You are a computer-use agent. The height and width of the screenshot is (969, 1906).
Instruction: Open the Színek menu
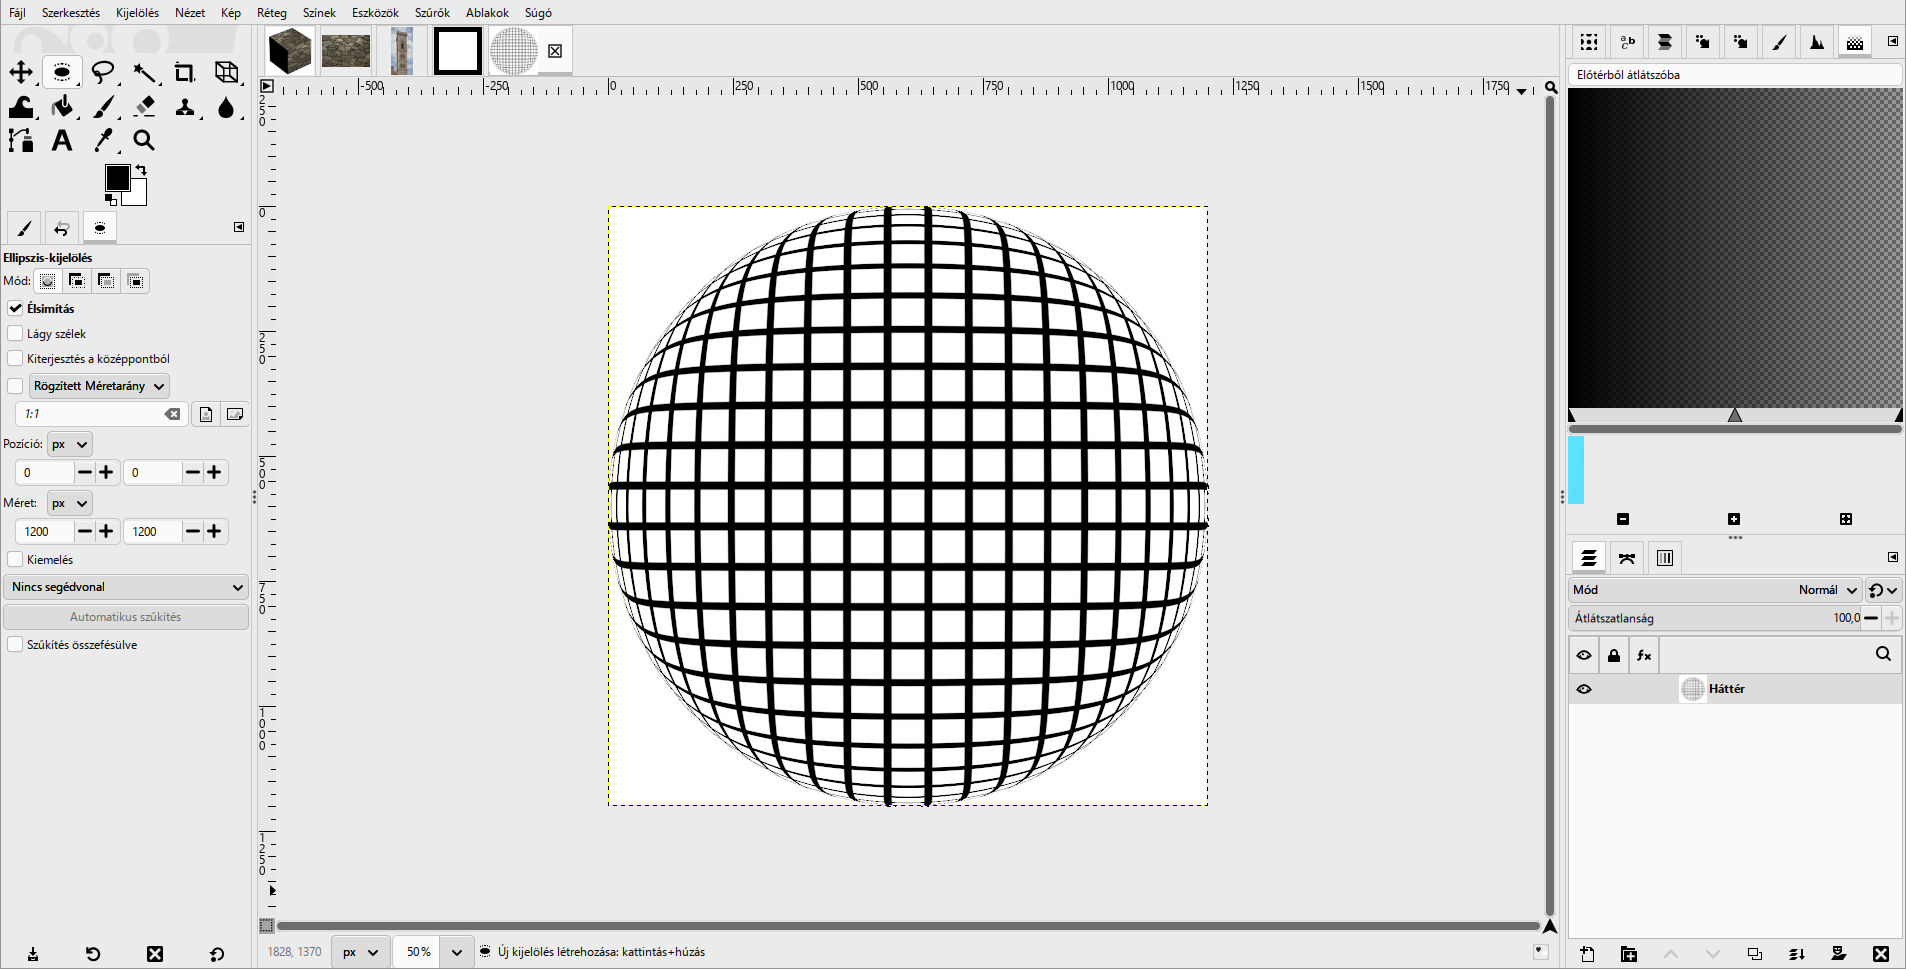319,13
